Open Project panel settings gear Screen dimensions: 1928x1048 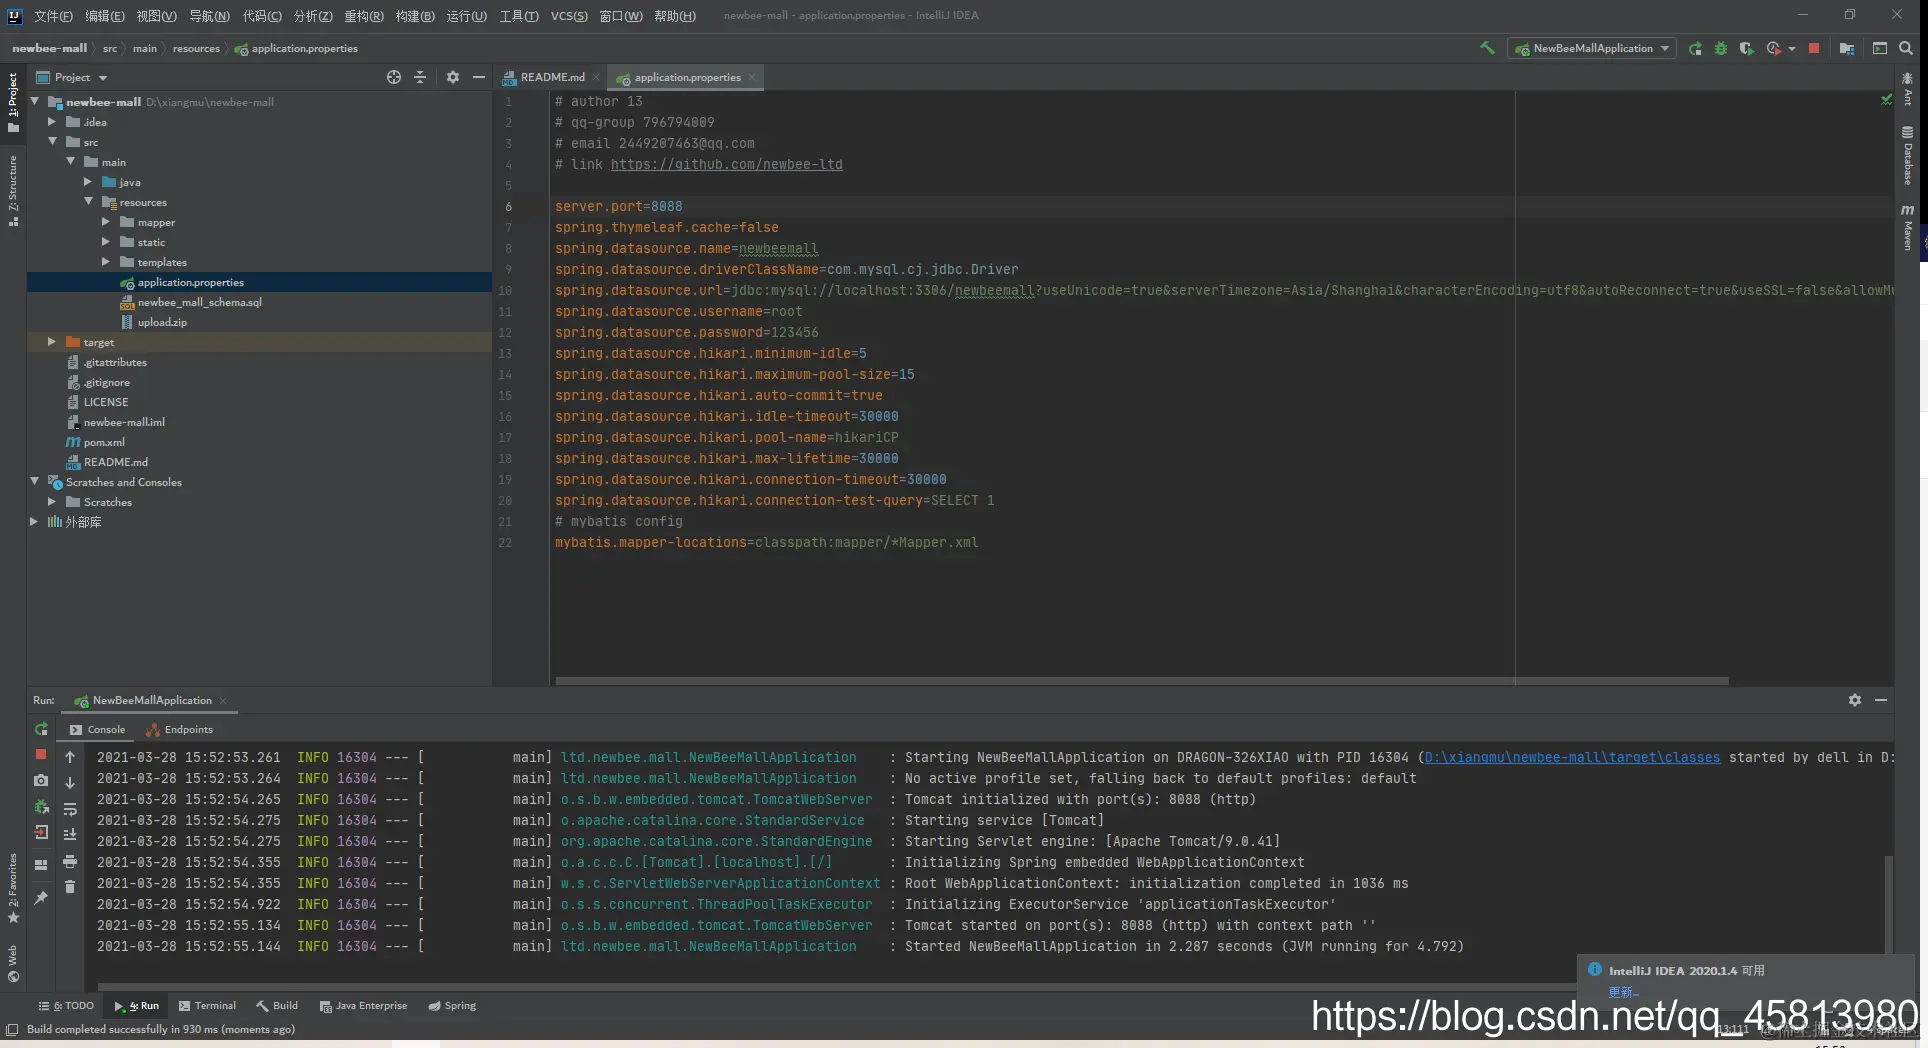click(453, 77)
